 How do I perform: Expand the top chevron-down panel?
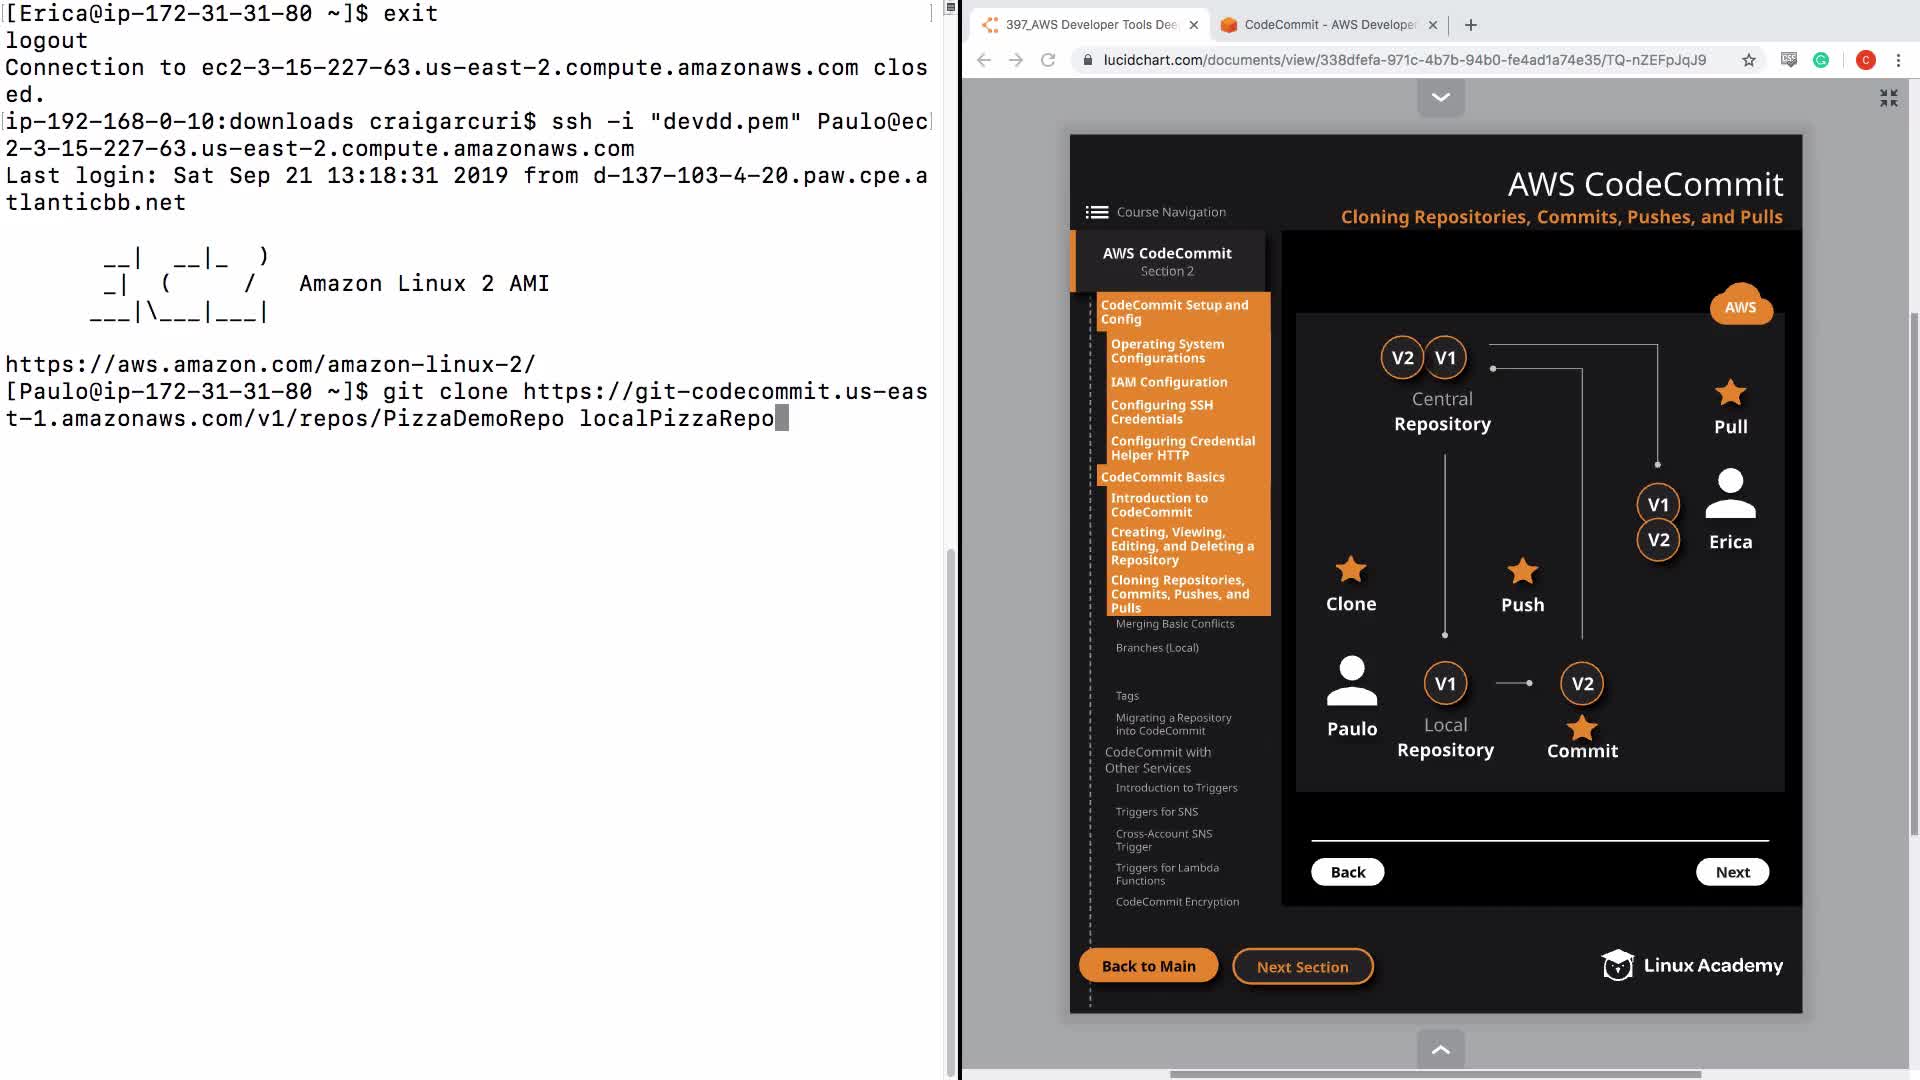(x=1441, y=98)
